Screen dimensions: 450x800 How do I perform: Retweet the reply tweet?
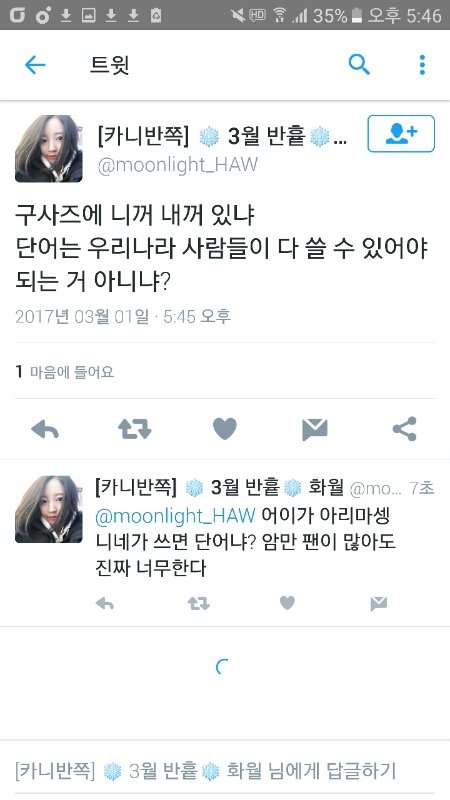(198, 604)
